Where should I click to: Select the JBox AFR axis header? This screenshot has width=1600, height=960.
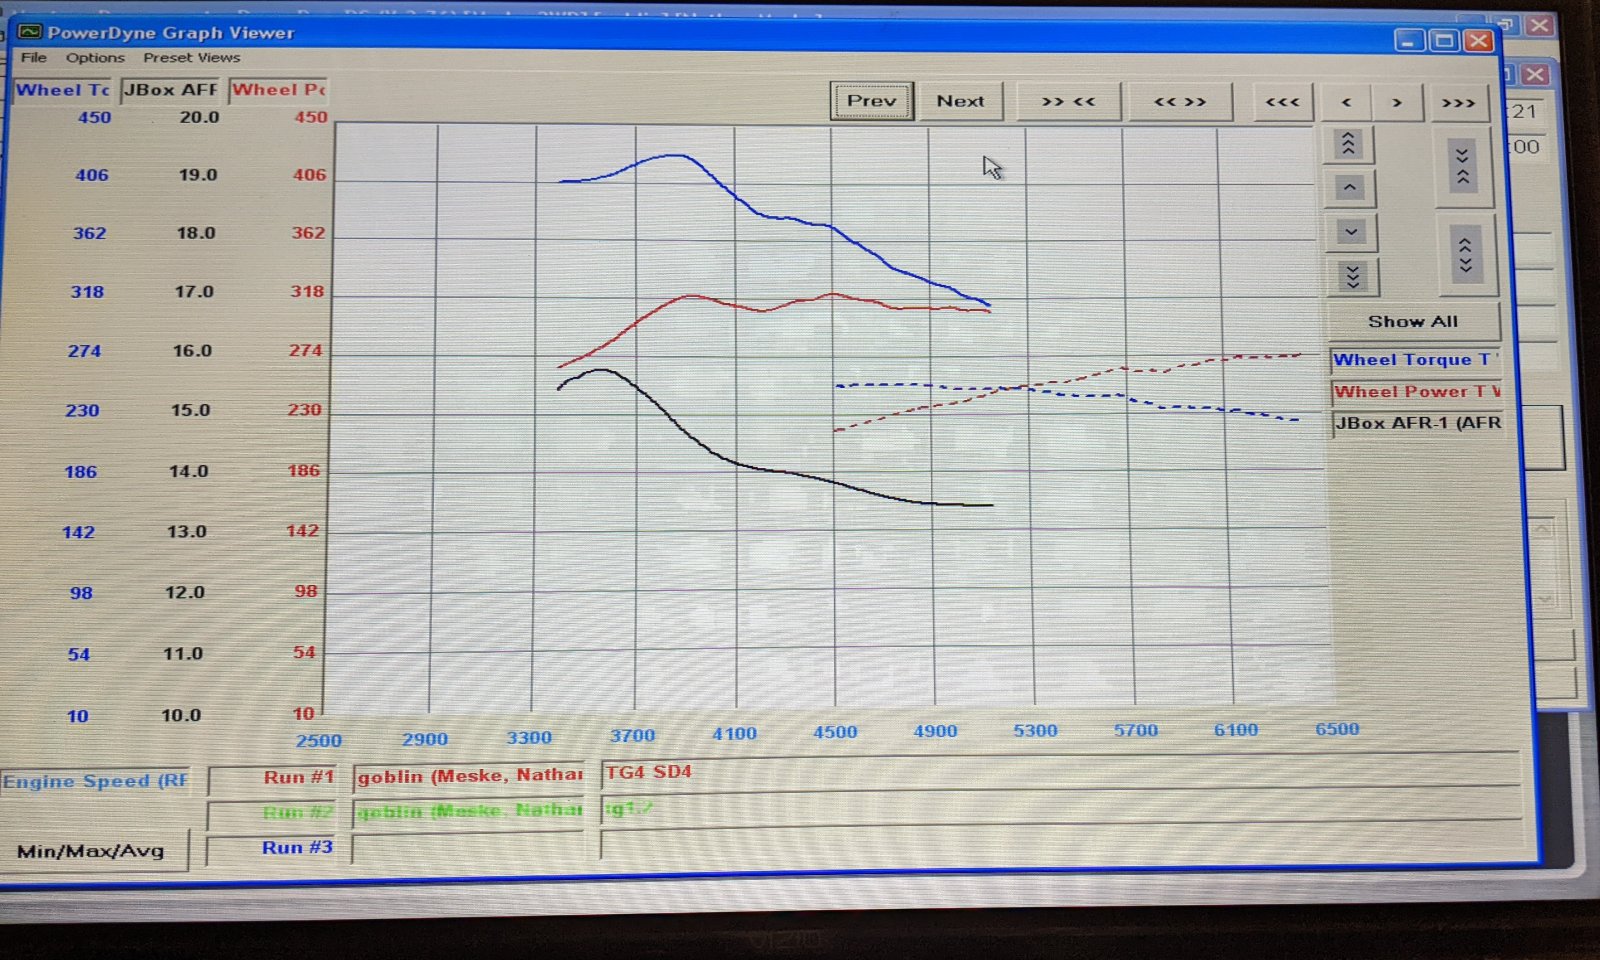pos(171,90)
